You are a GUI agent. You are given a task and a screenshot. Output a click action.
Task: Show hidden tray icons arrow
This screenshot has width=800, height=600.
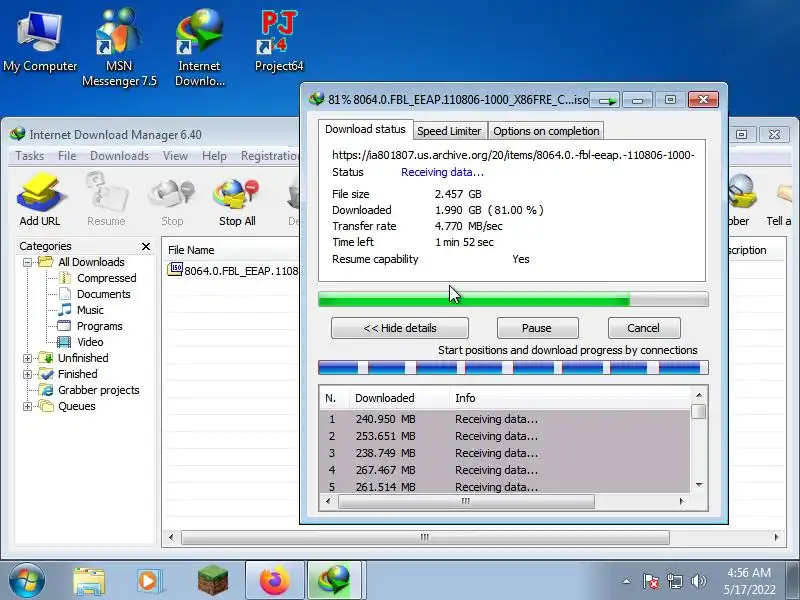tap(627, 581)
